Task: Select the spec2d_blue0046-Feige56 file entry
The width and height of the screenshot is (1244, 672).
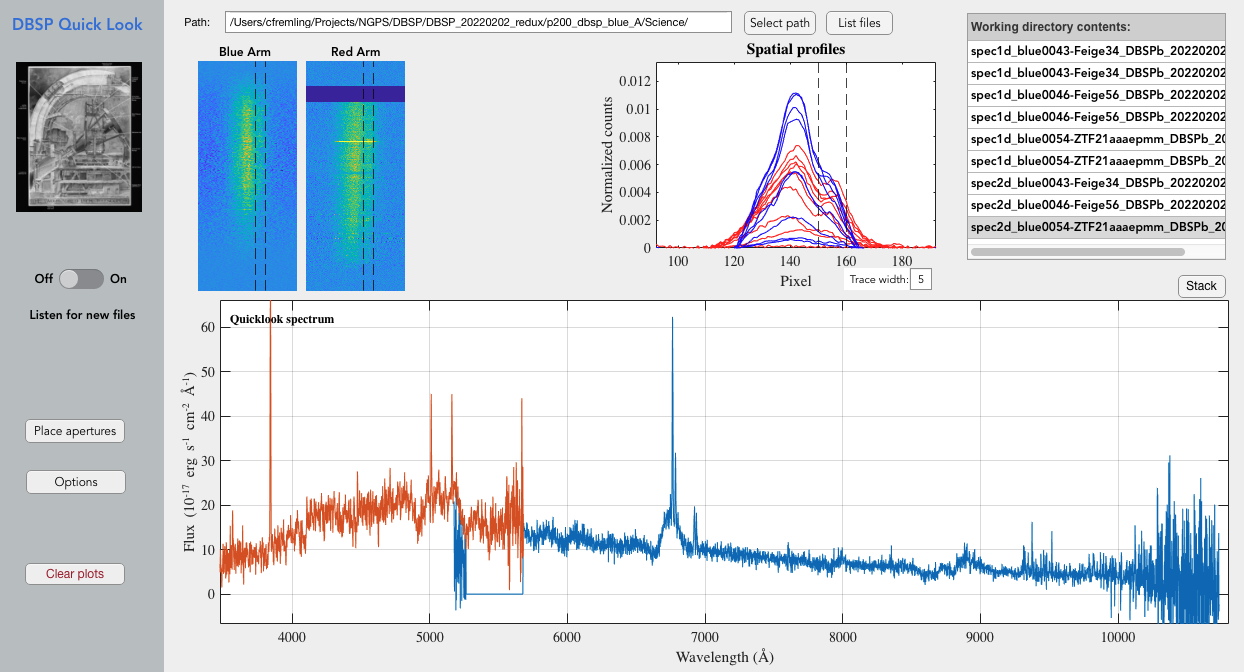Action: (1096, 205)
